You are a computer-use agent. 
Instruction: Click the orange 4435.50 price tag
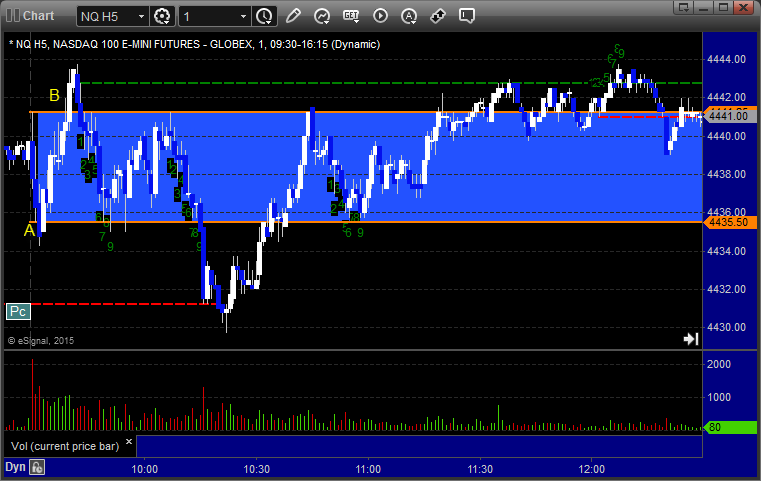click(x=729, y=222)
